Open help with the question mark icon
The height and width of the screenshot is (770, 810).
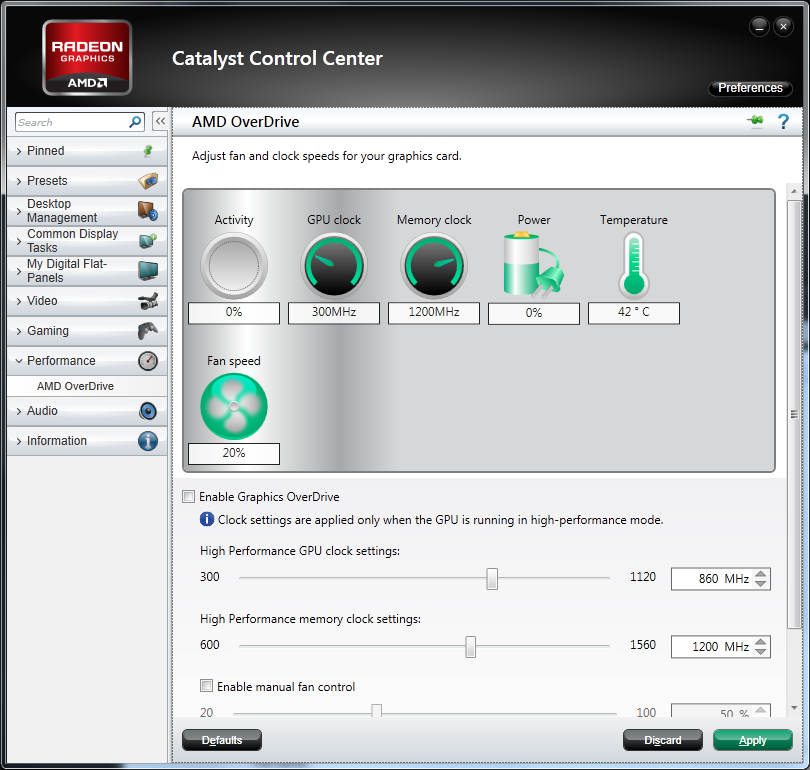pyautogui.click(x=783, y=122)
